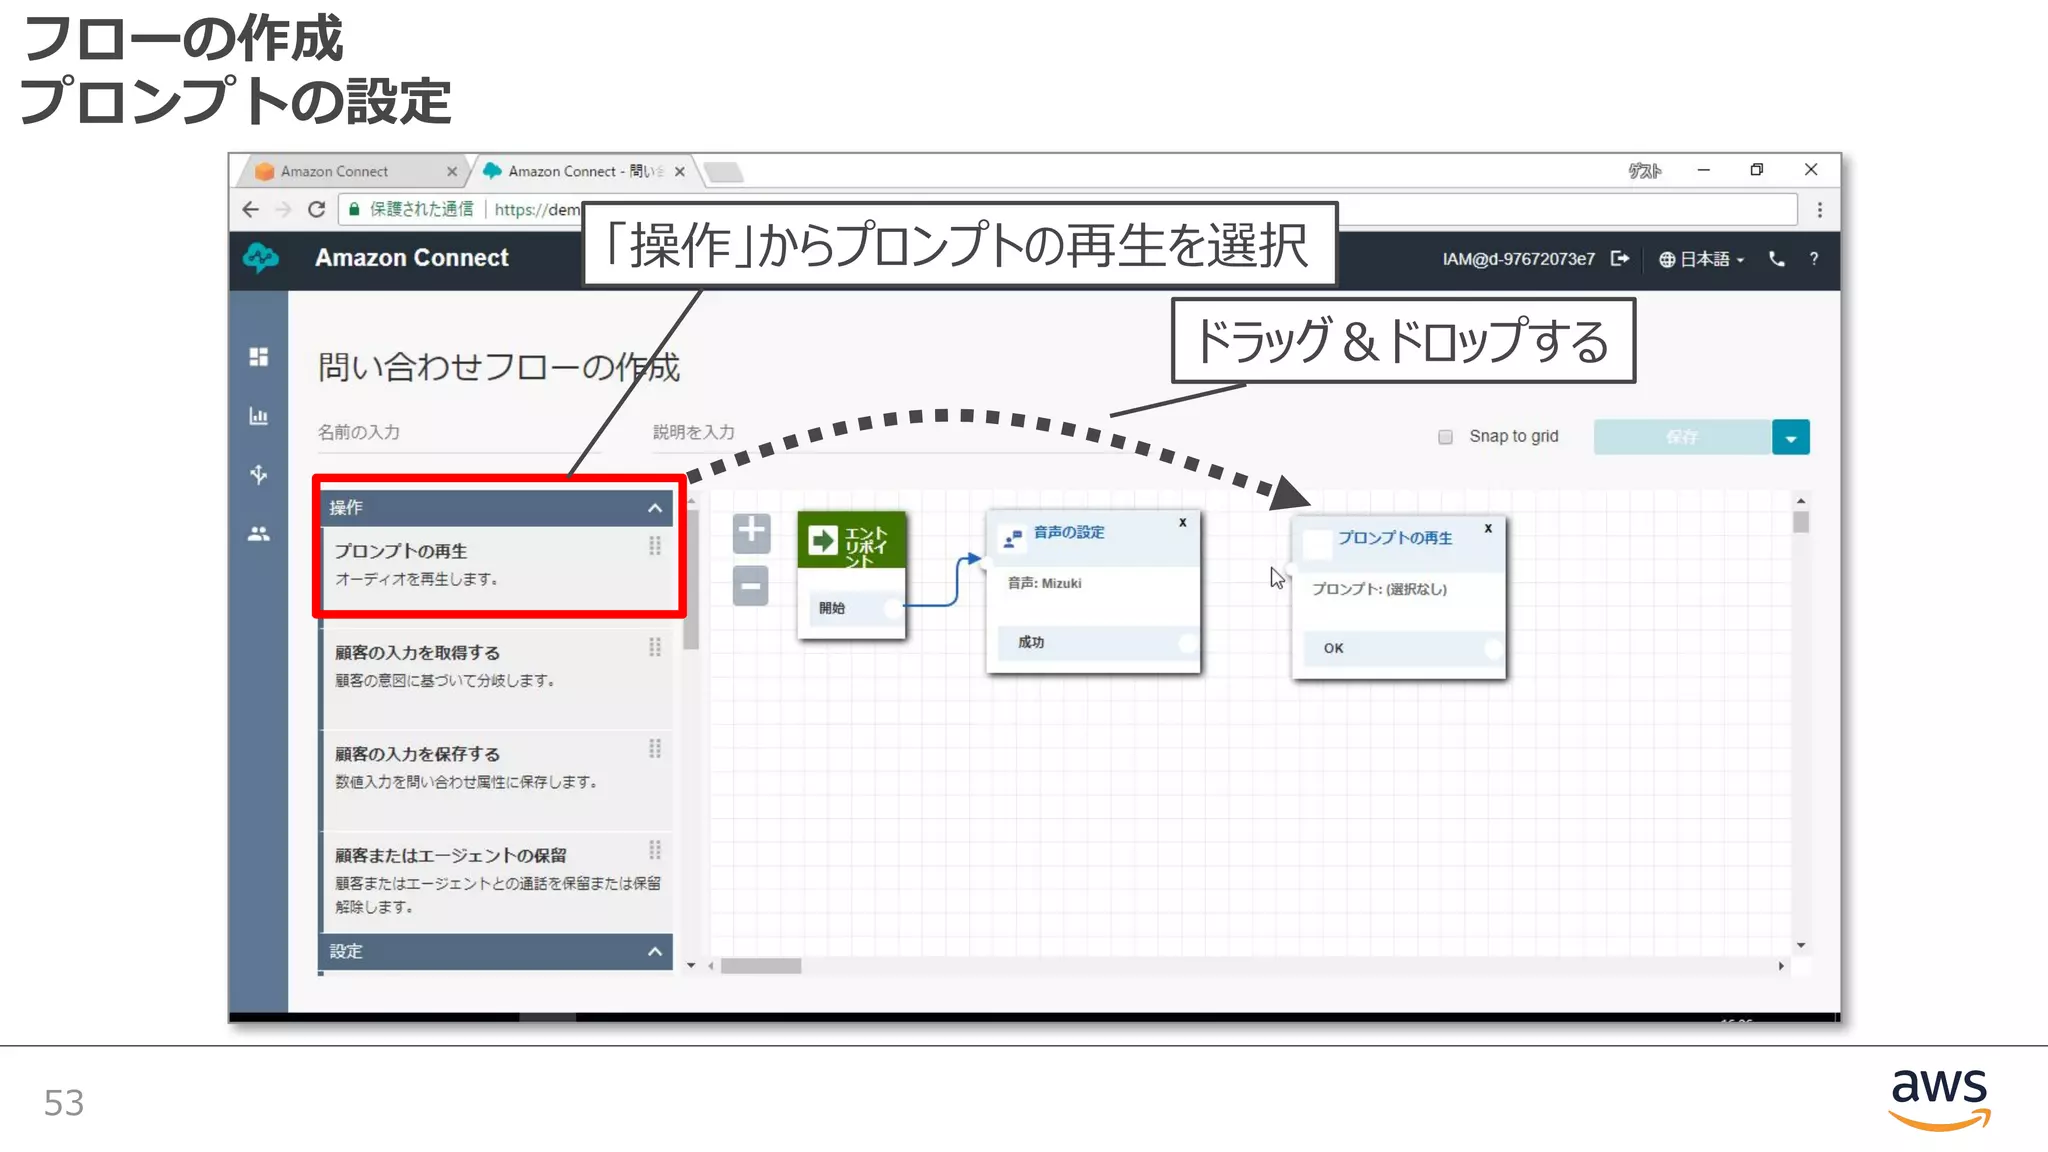Viewport: 2048px width, 1152px height.
Task: Collapse the 設定 section
Action: (655, 951)
